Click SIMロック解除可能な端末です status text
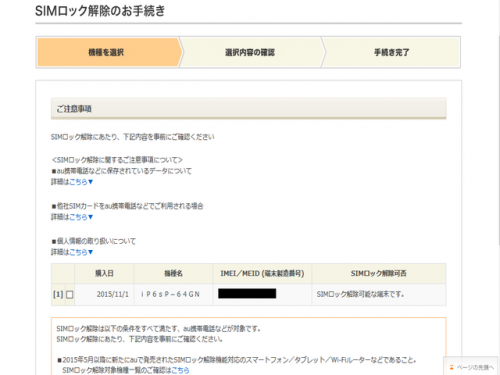 coord(360,294)
